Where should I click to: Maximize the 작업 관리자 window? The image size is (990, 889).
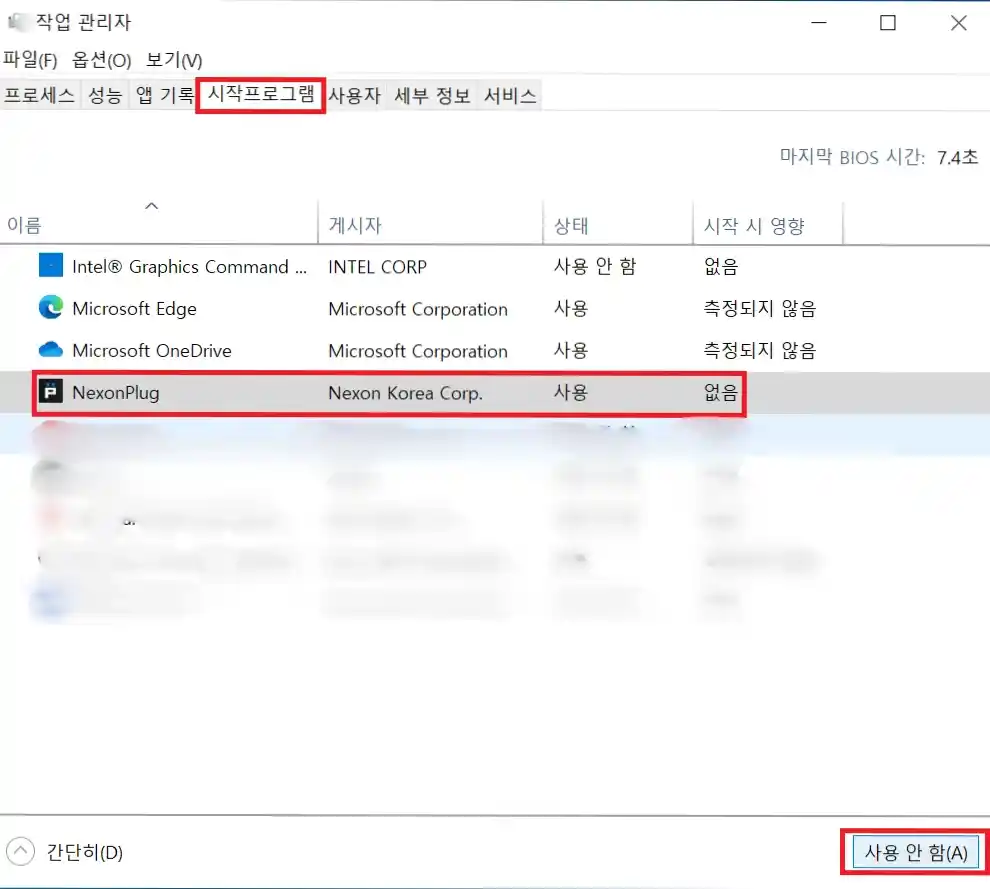[888, 23]
